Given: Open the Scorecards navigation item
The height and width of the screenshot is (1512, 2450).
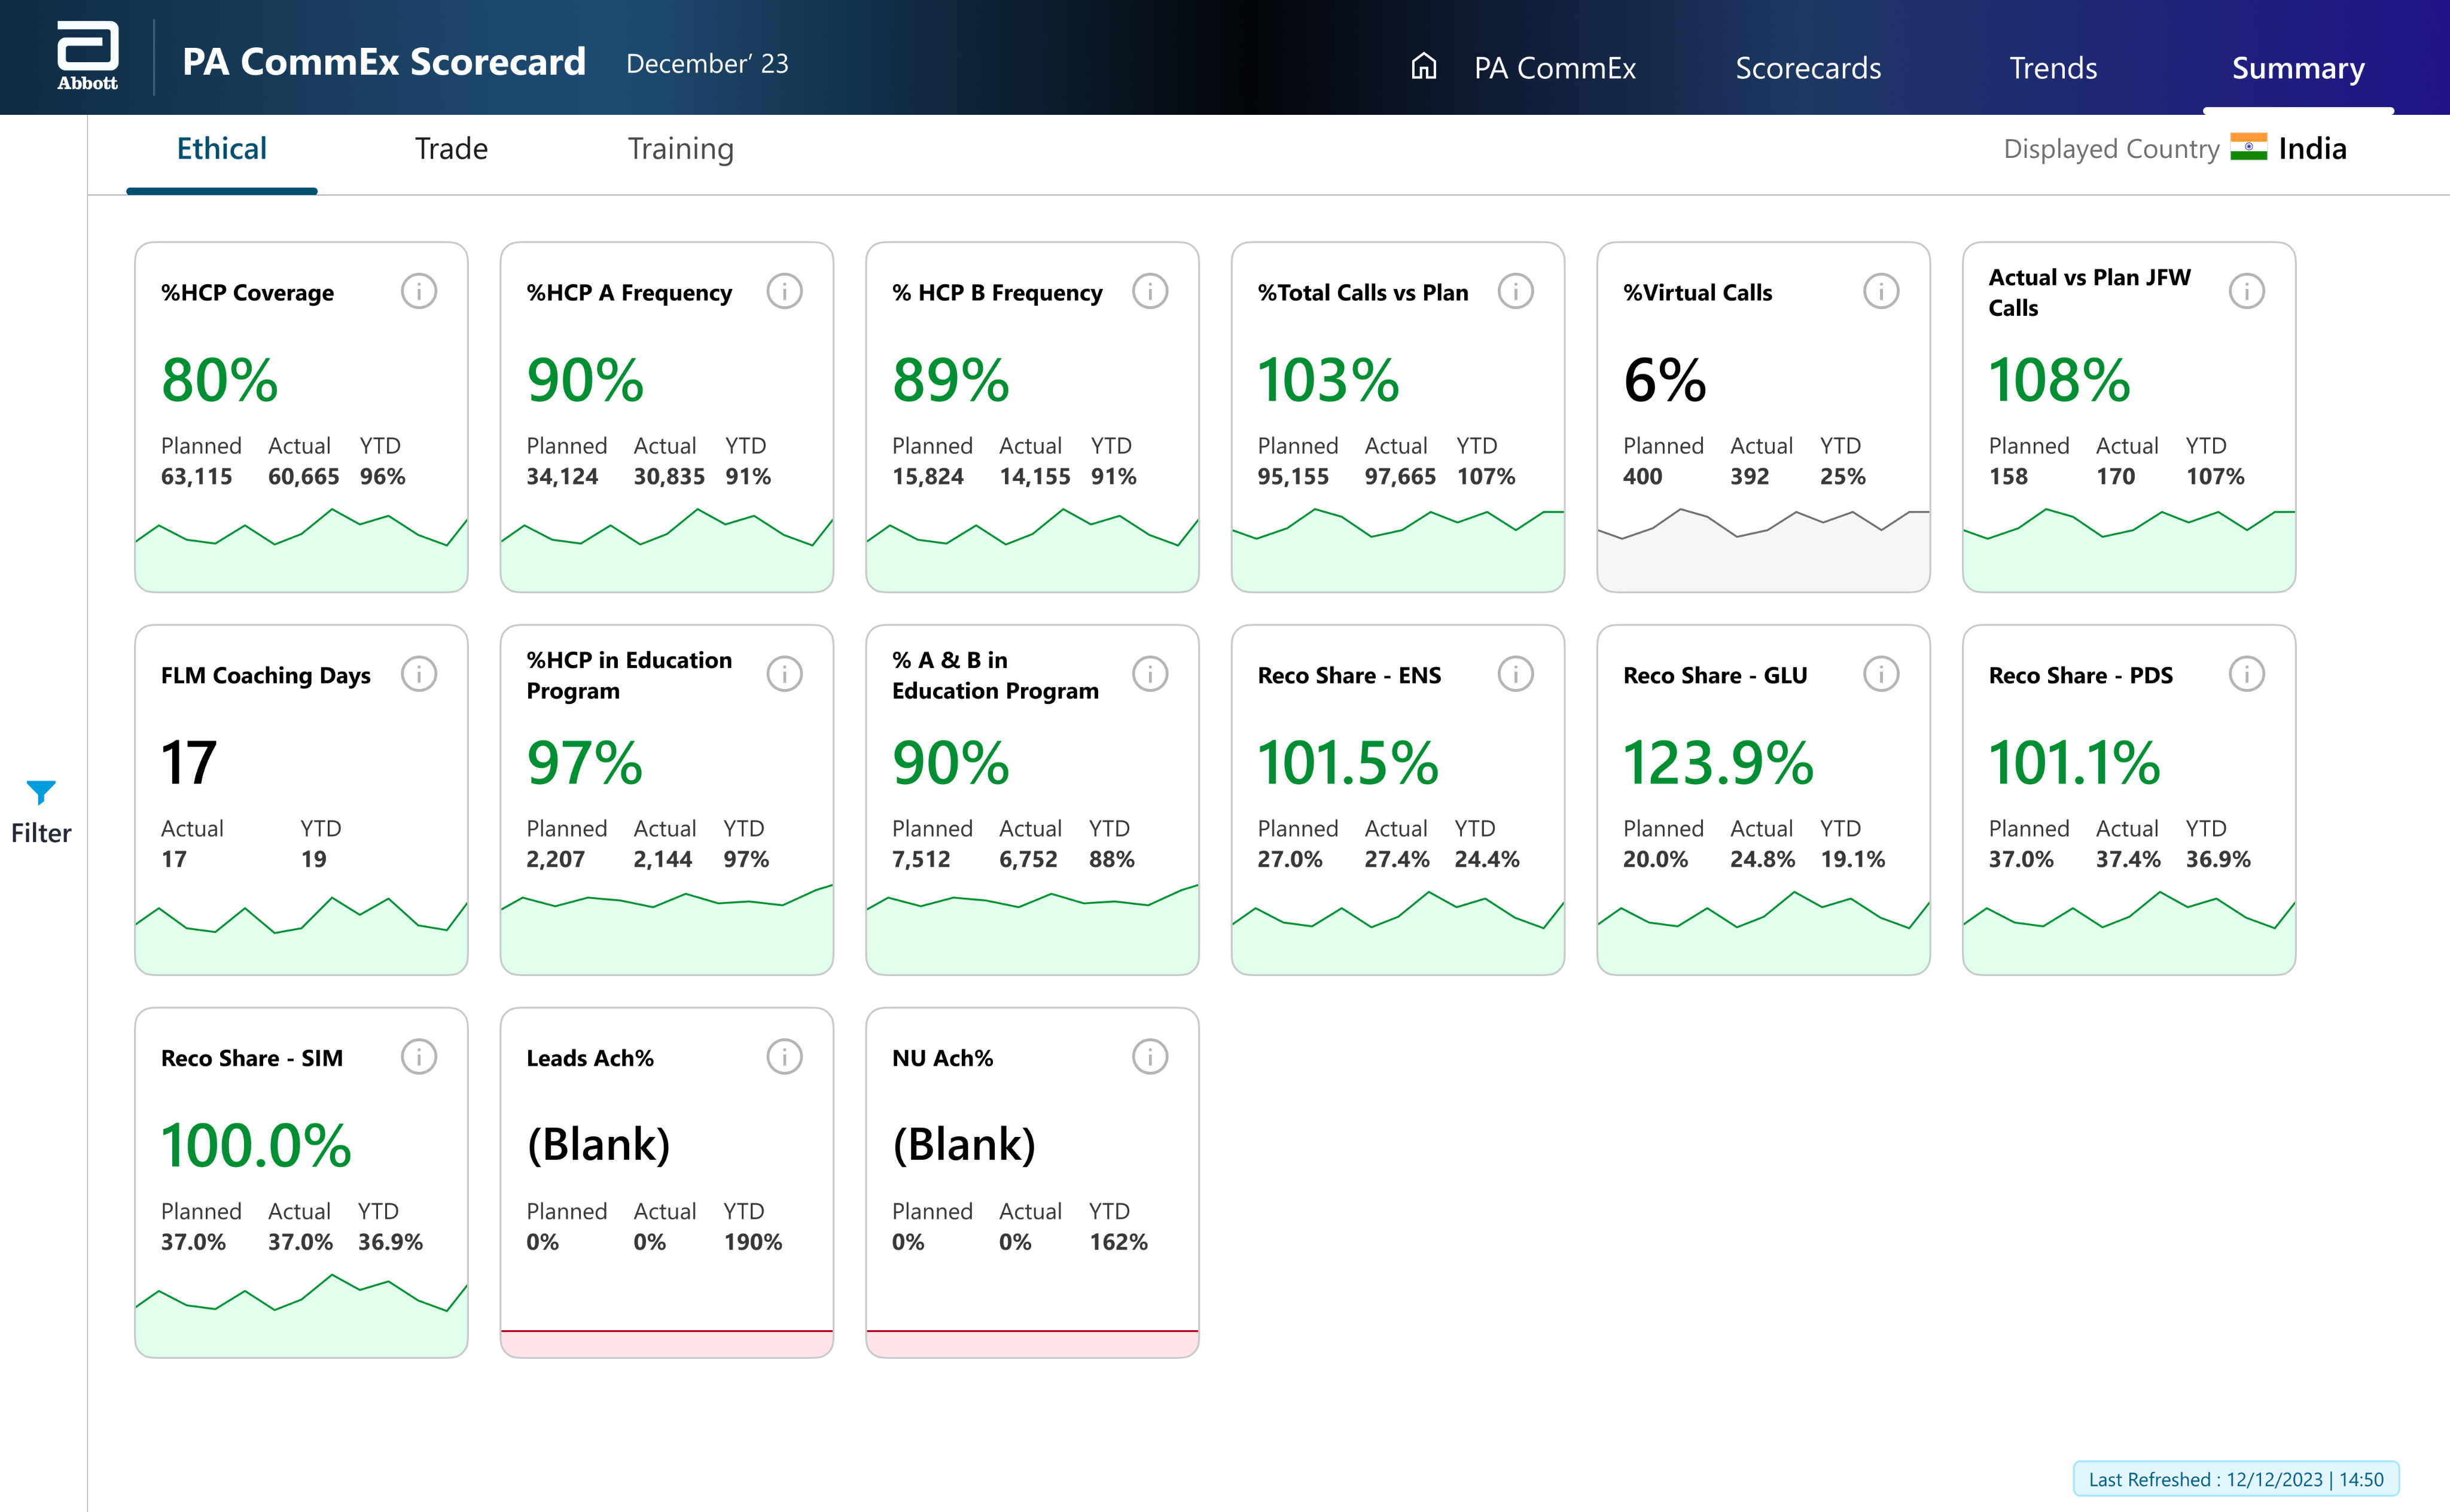Looking at the screenshot, I should [x=1807, y=68].
